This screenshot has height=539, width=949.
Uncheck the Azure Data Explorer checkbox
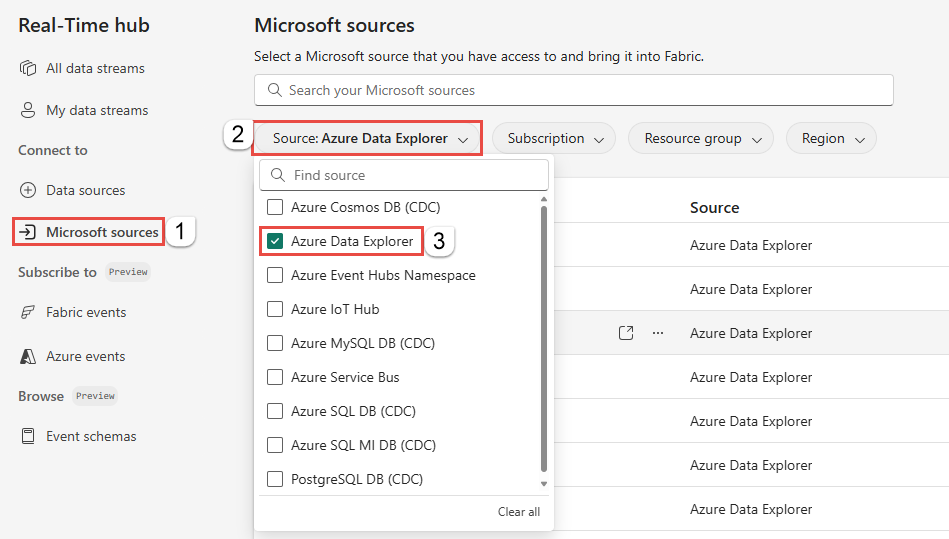click(x=275, y=241)
